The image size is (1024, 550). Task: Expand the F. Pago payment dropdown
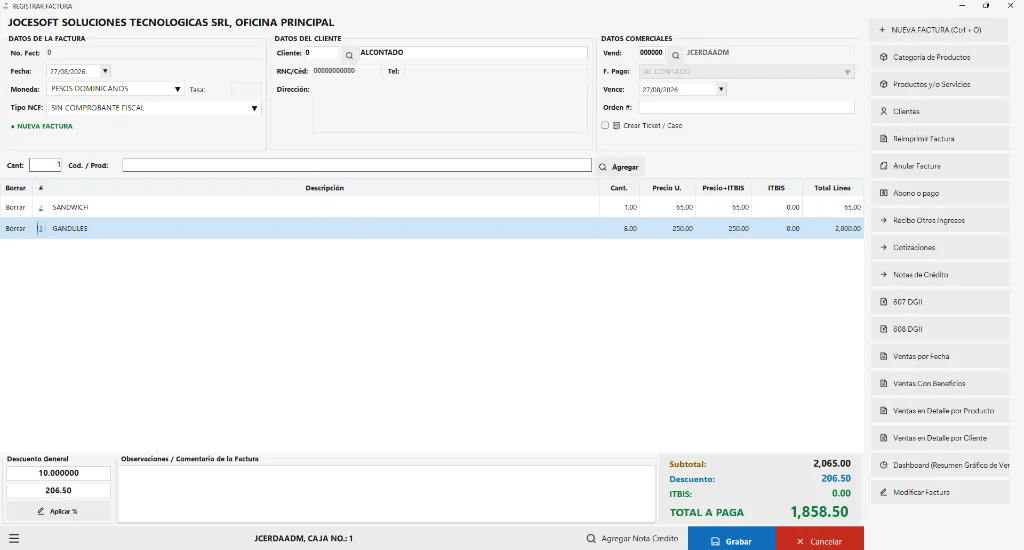[x=848, y=72]
